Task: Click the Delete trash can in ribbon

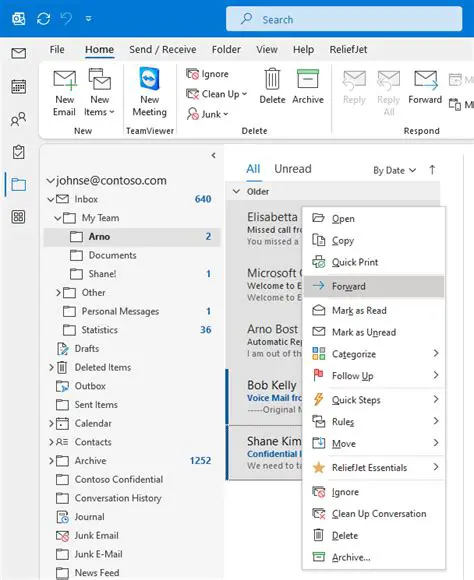Action: point(272,87)
